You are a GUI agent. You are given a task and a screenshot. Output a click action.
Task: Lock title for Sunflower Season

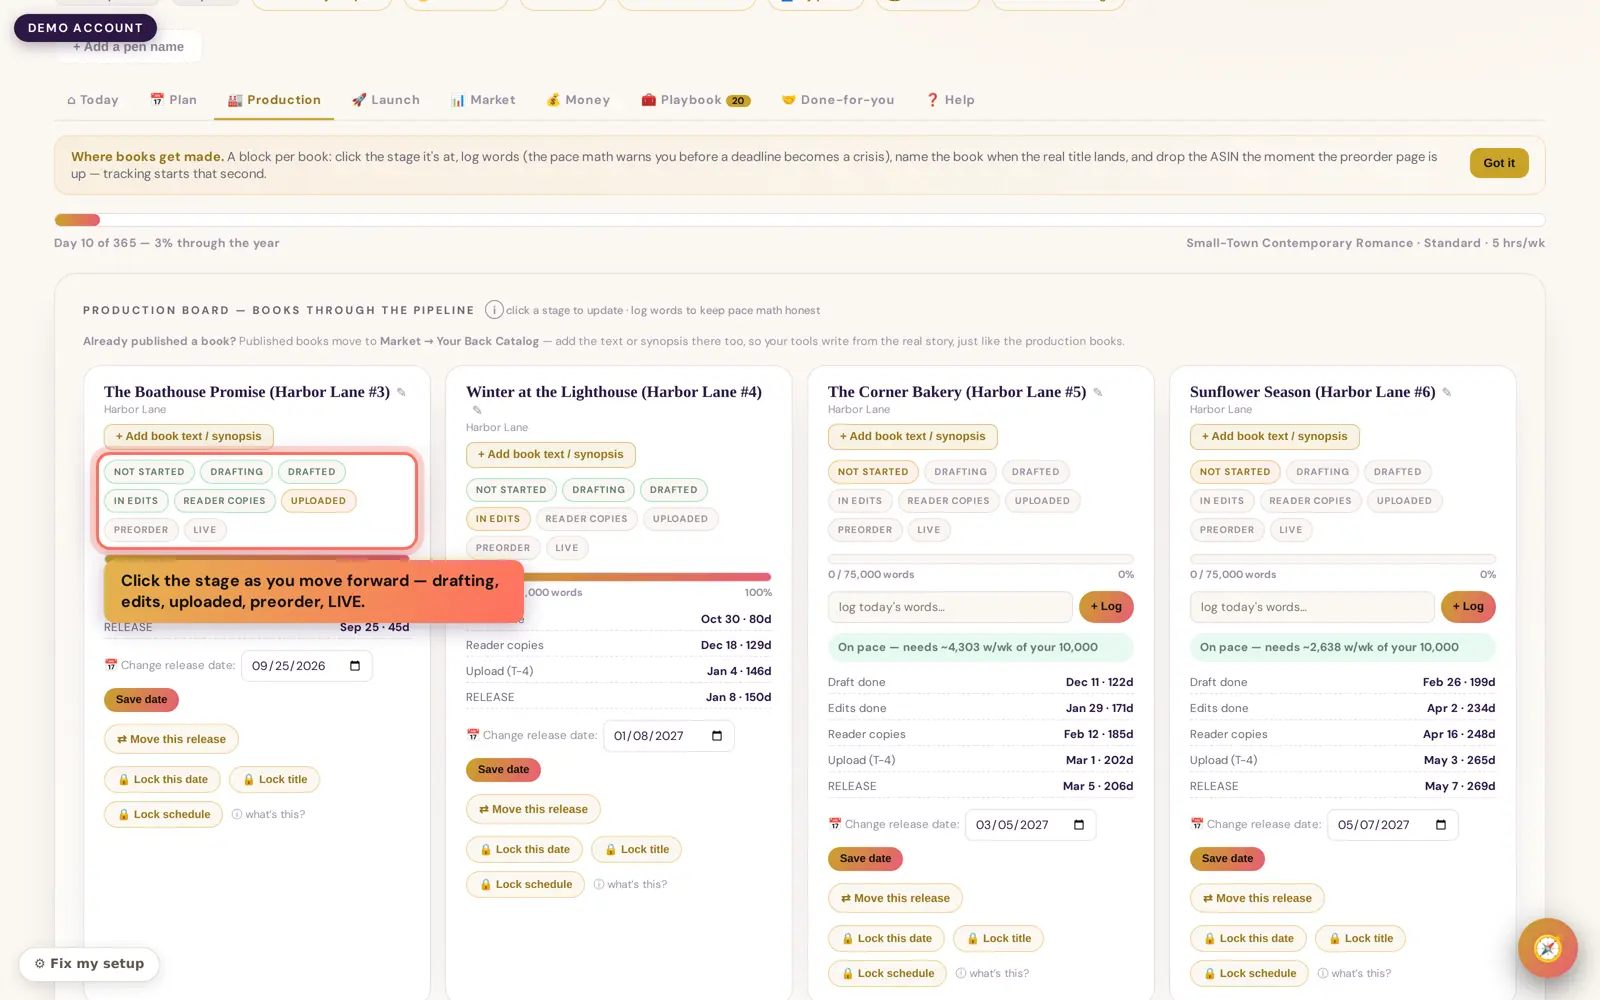(1361, 939)
